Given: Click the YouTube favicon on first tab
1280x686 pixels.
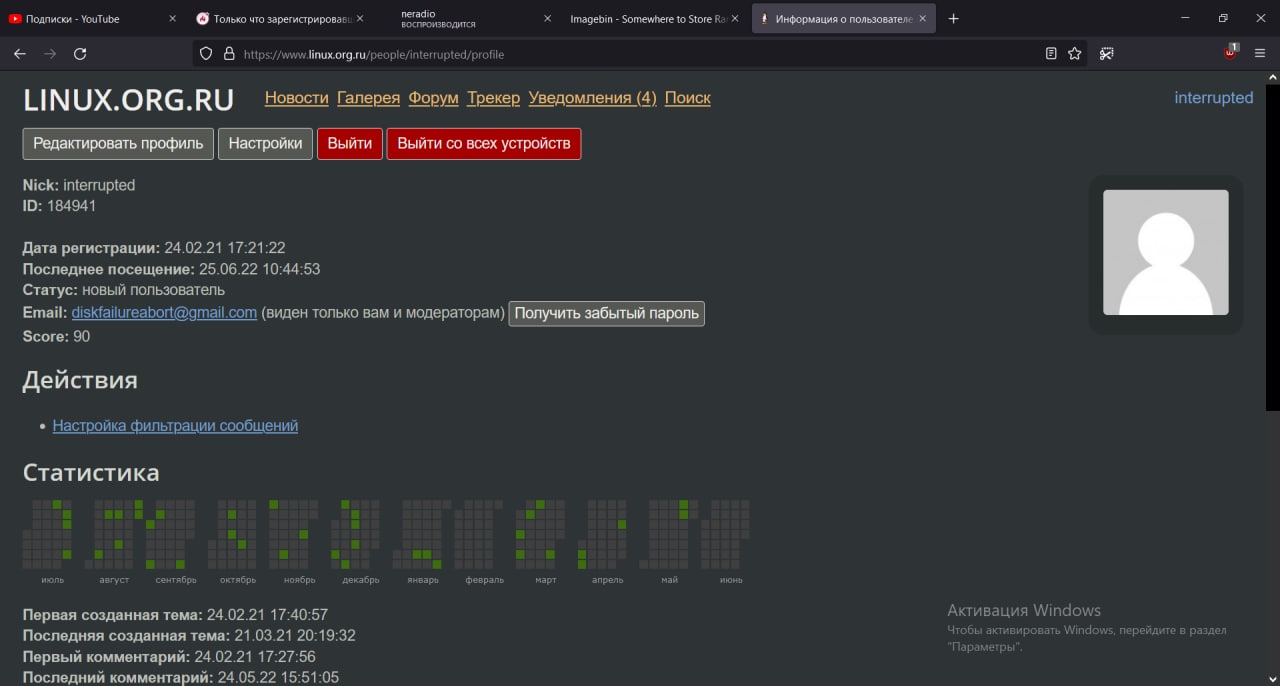Looking at the screenshot, I should pyautogui.click(x=15, y=19).
